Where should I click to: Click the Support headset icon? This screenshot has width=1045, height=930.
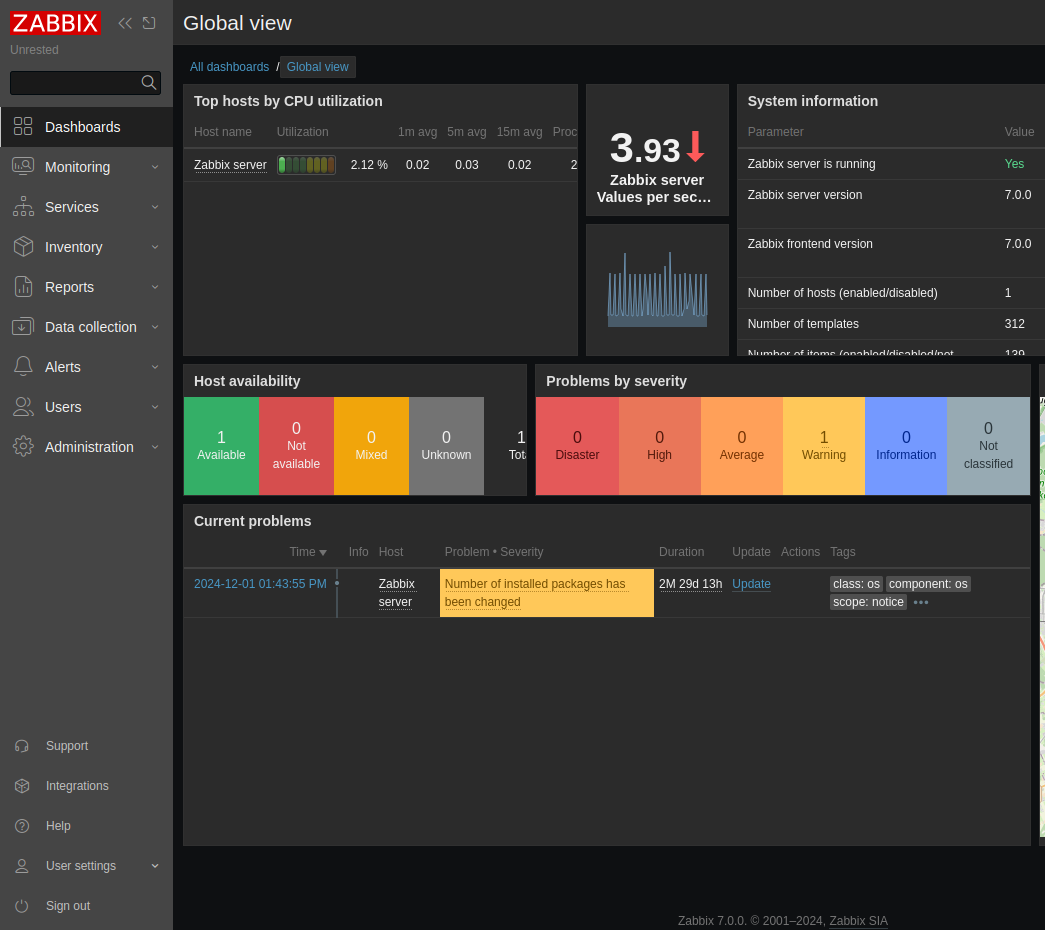coord(22,746)
